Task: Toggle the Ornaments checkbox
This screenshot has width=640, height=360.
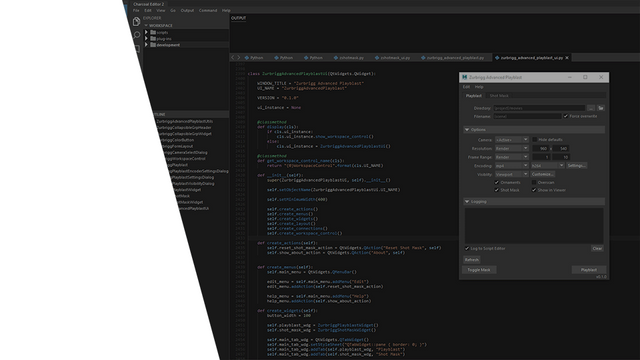Action: pyautogui.click(x=497, y=182)
